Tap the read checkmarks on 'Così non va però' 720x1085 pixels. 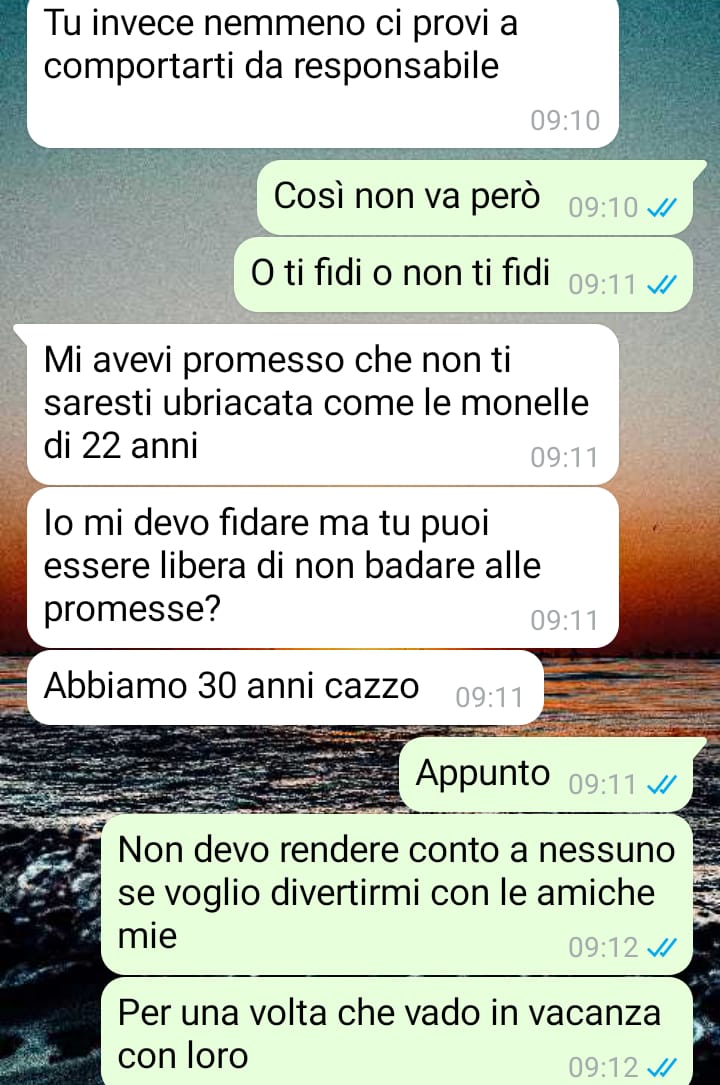661,207
